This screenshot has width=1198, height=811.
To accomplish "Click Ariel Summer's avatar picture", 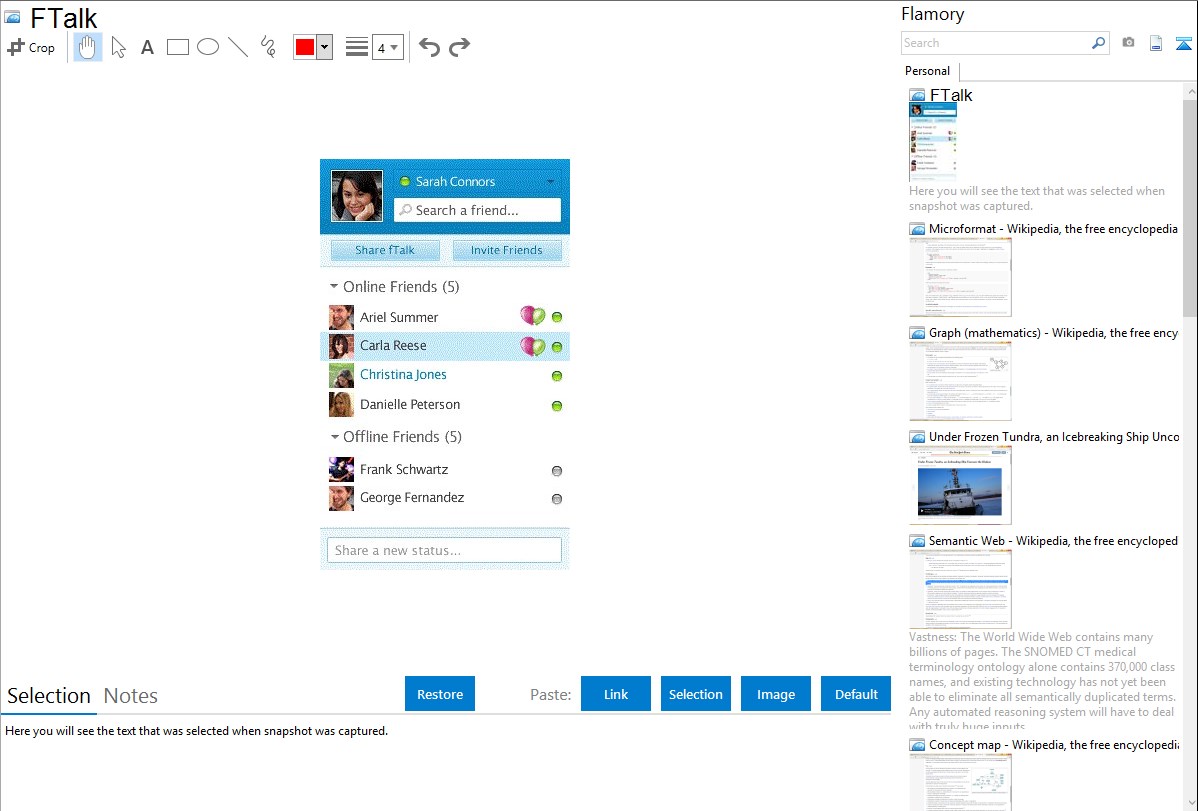I will 342,317.
